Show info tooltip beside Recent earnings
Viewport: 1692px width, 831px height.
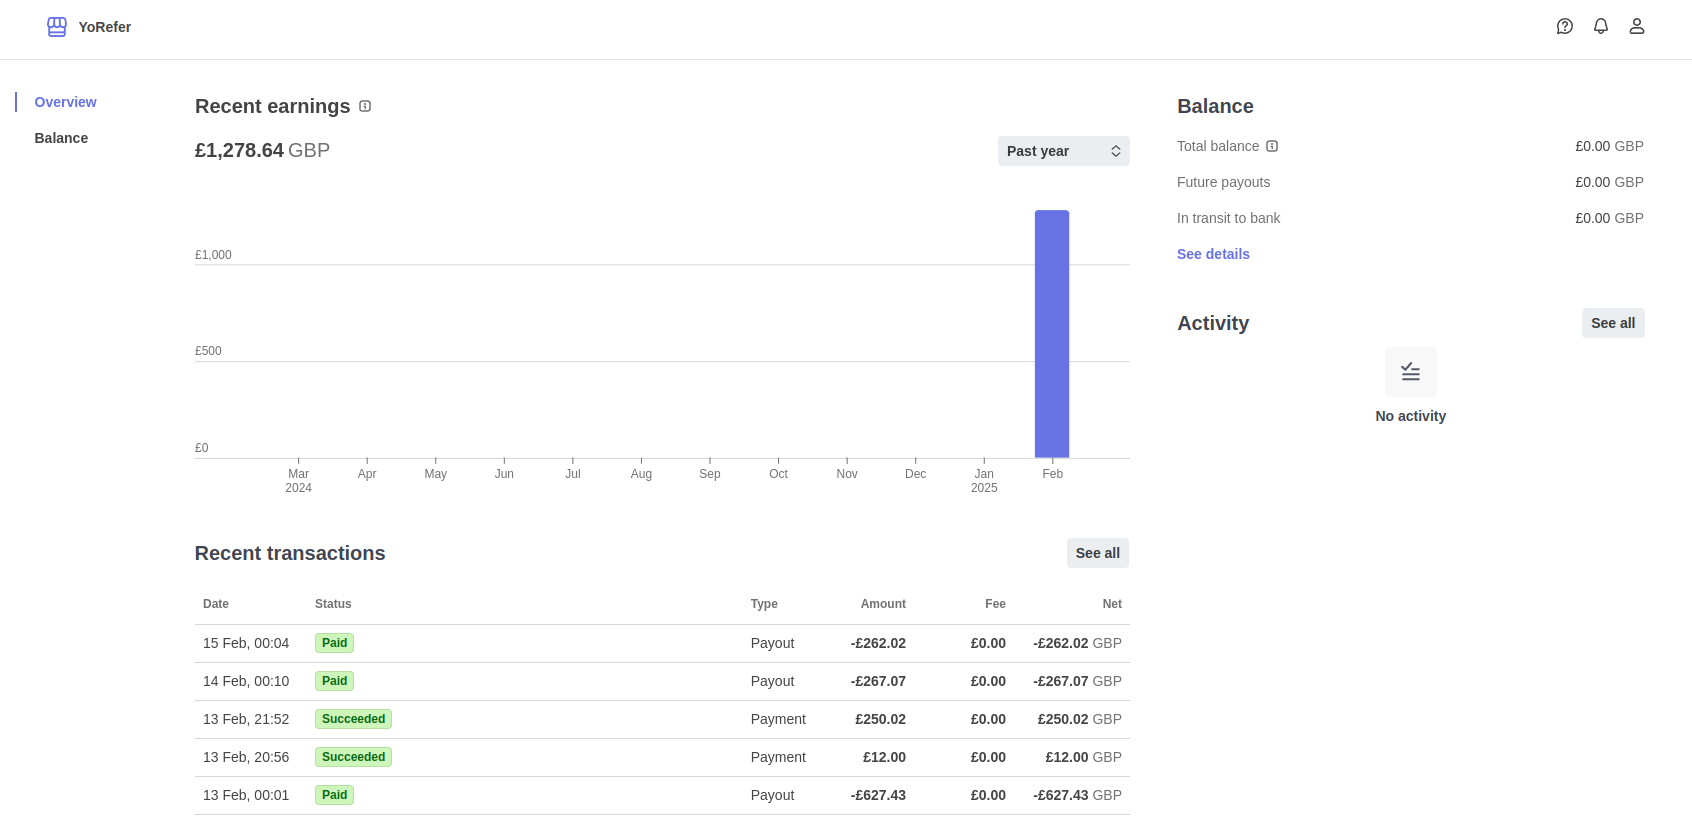point(365,106)
